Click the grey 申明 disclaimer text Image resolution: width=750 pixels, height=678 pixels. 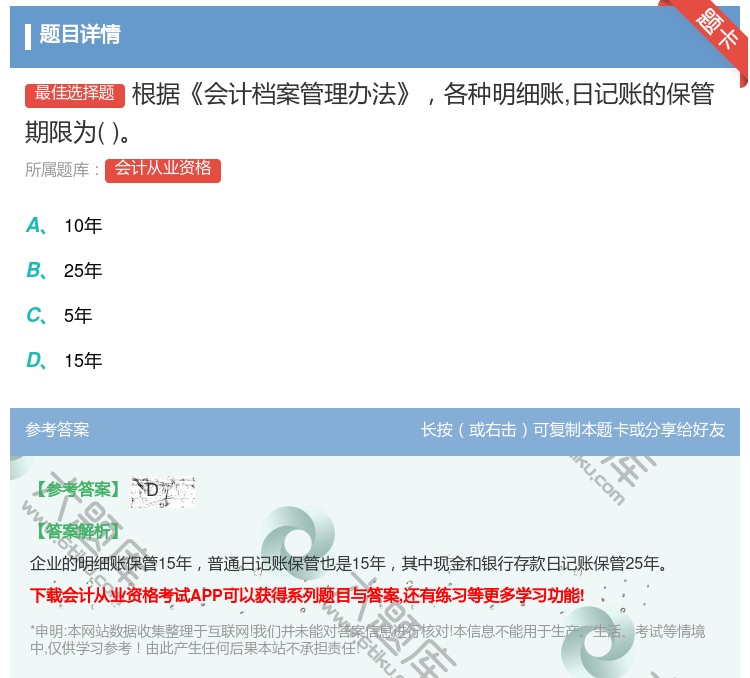[367, 640]
